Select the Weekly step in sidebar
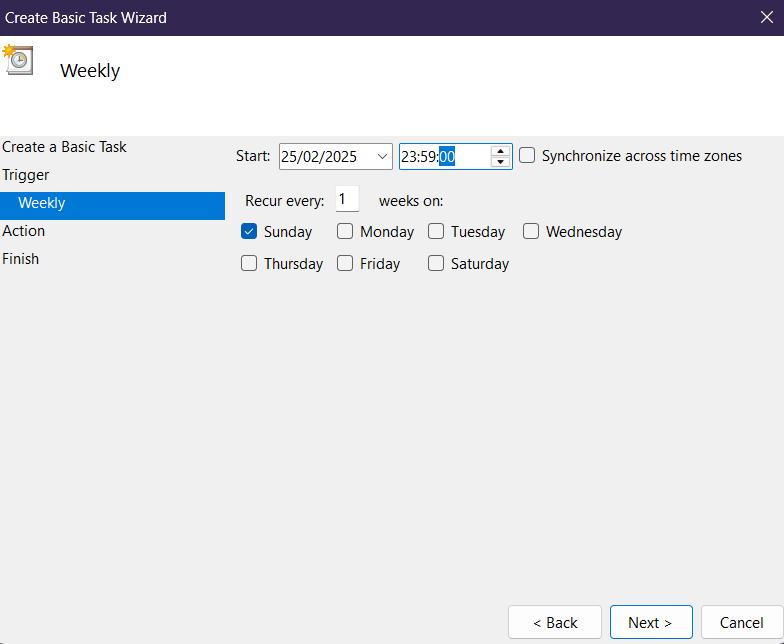The height and width of the screenshot is (644, 784). click(42, 203)
